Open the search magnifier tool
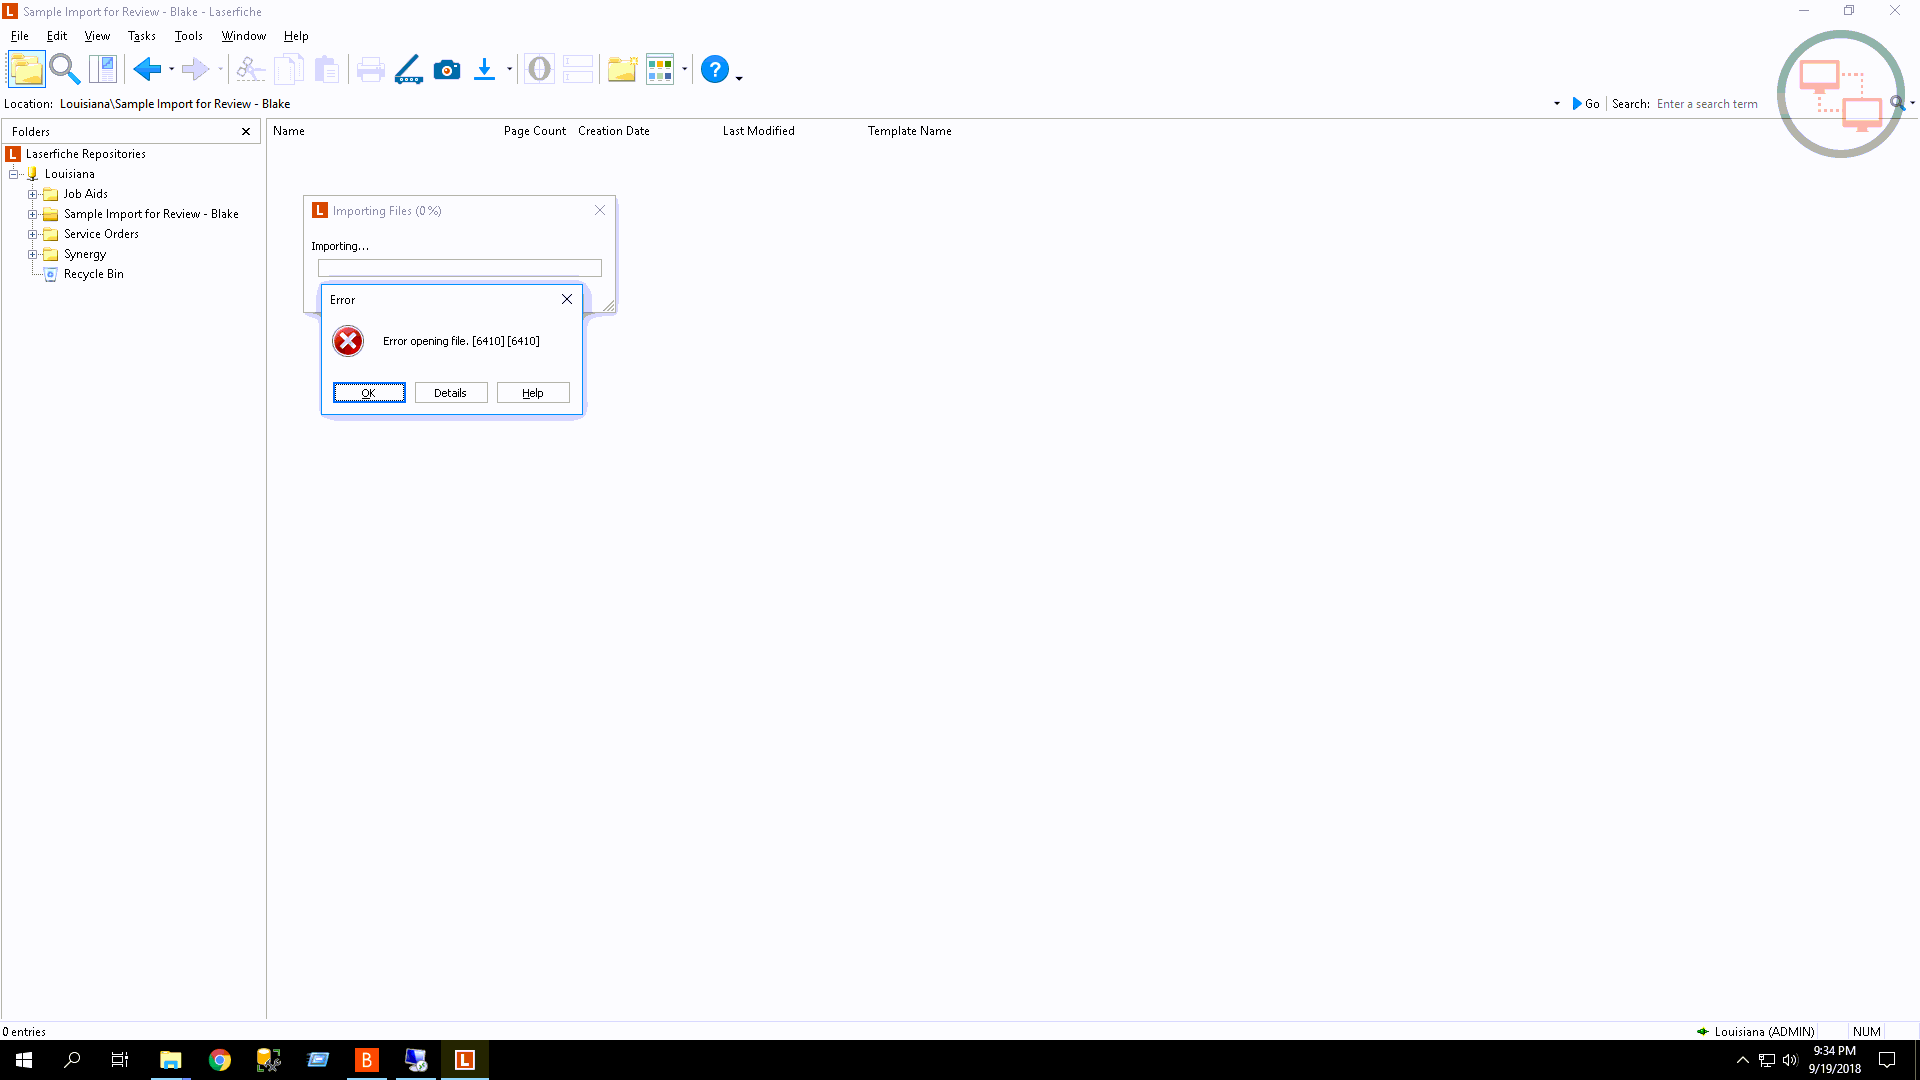The image size is (1920, 1080). click(64, 69)
